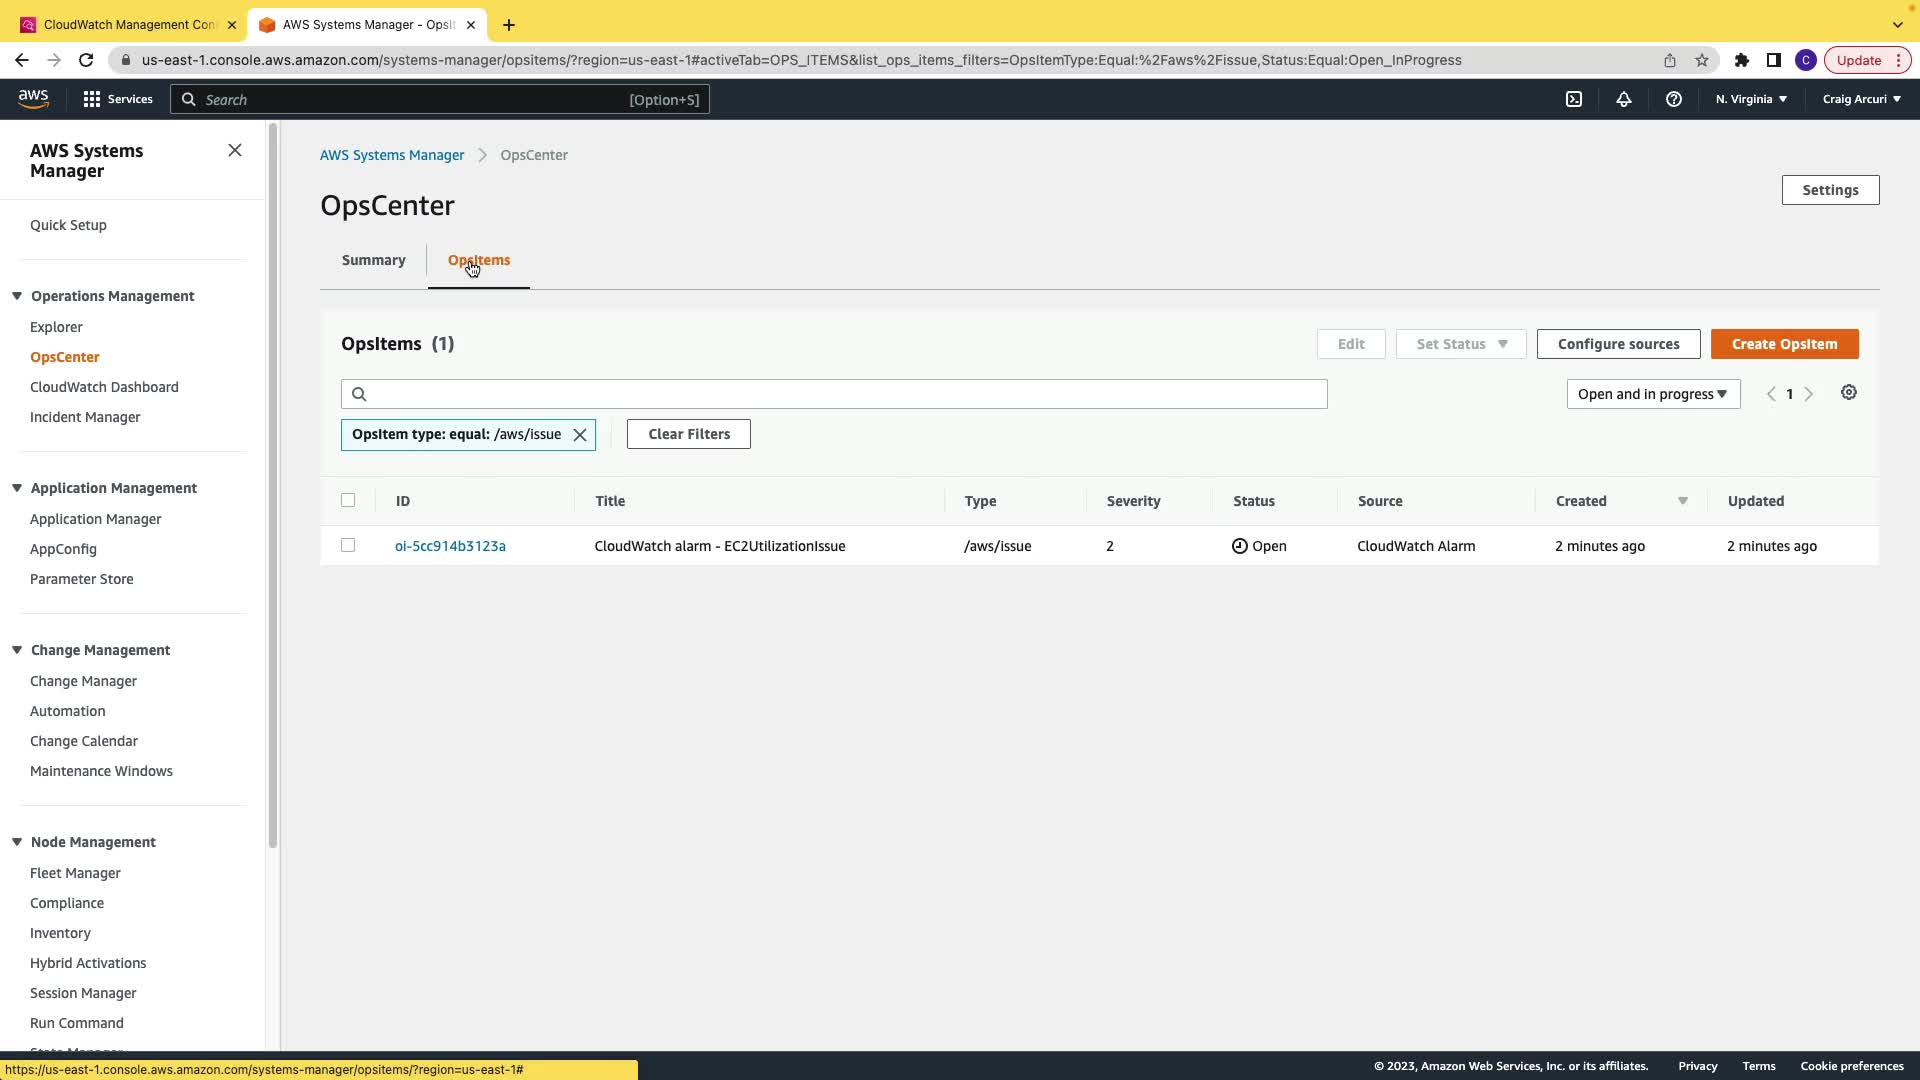The width and height of the screenshot is (1920, 1080).
Task: Open OpsItem oi-5cc914b3123a link
Action: pyautogui.click(x=450, y=546)
